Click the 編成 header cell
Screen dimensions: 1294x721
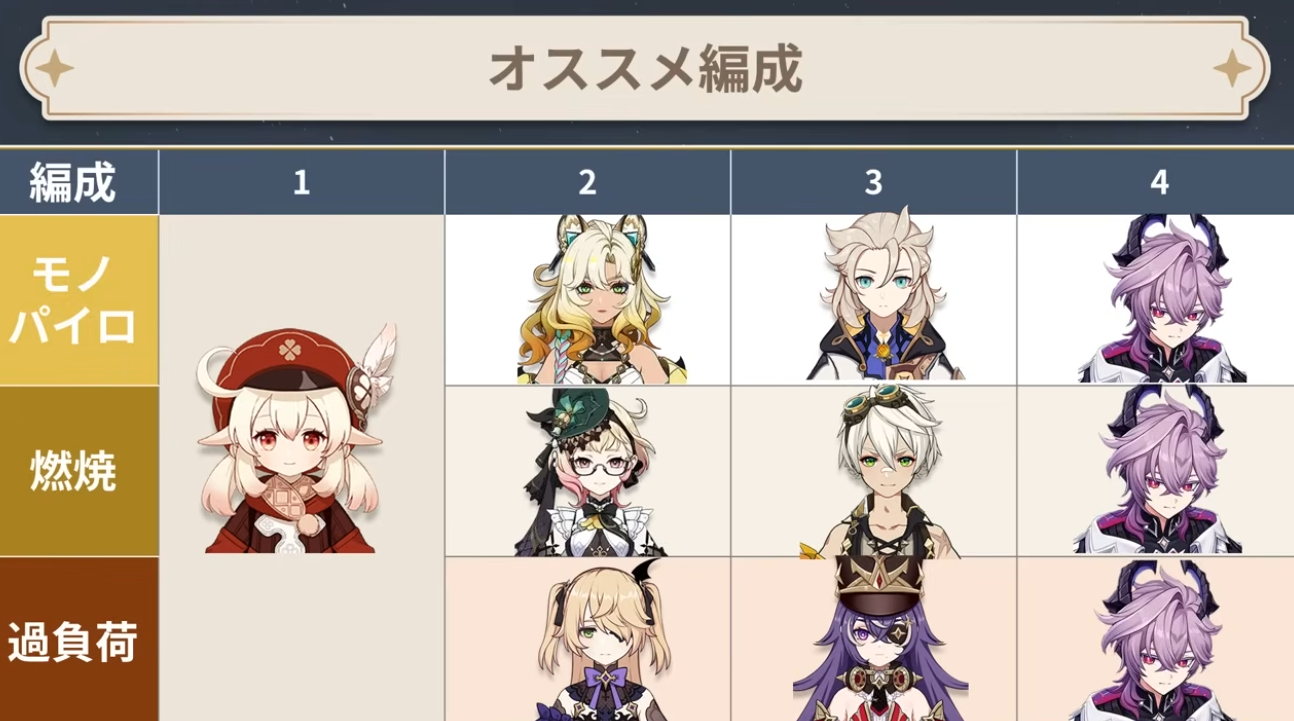click(79, 182)
